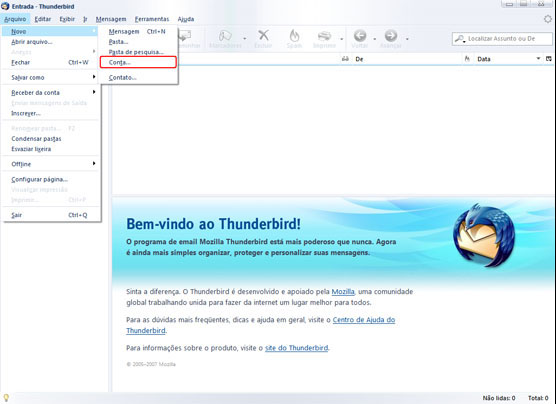Click the sort arrow in Data column
556x404 pixels.
click(x=538, y=59)
